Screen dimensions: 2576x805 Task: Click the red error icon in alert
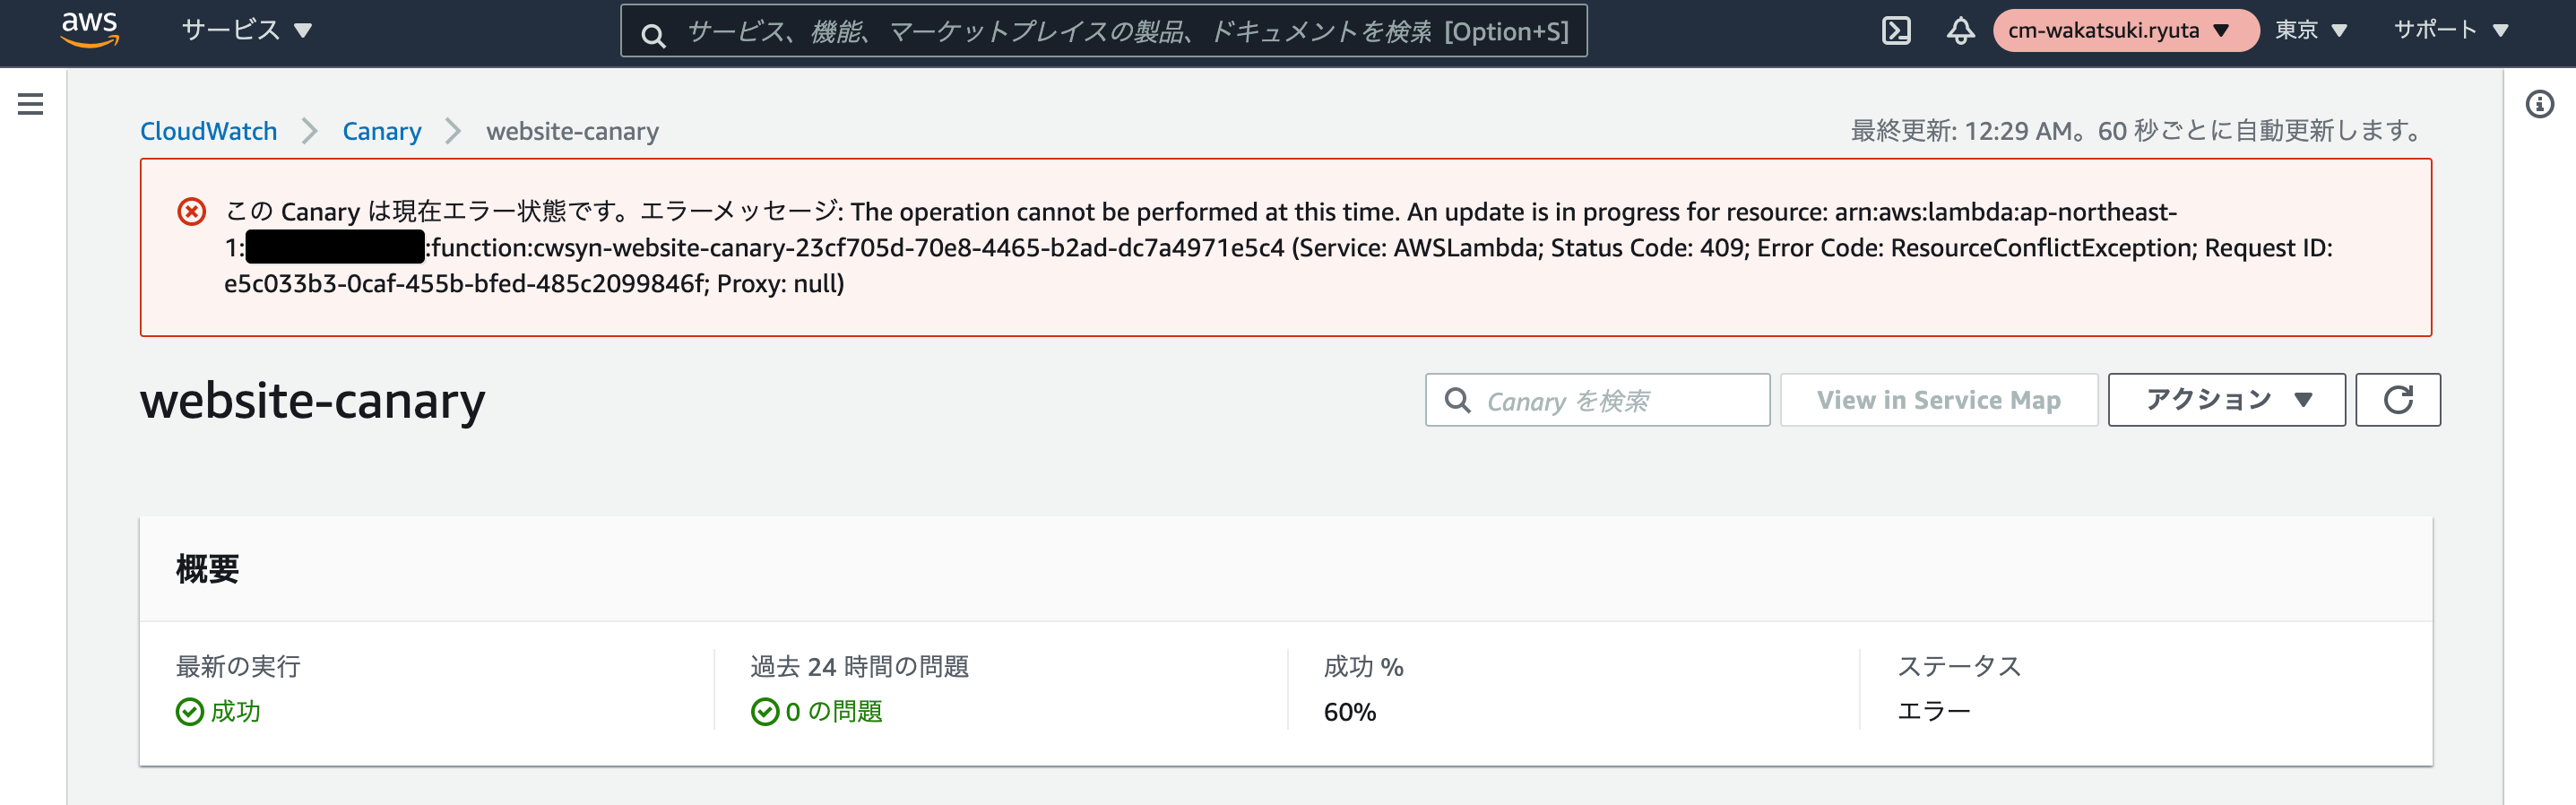pos(191,212)
